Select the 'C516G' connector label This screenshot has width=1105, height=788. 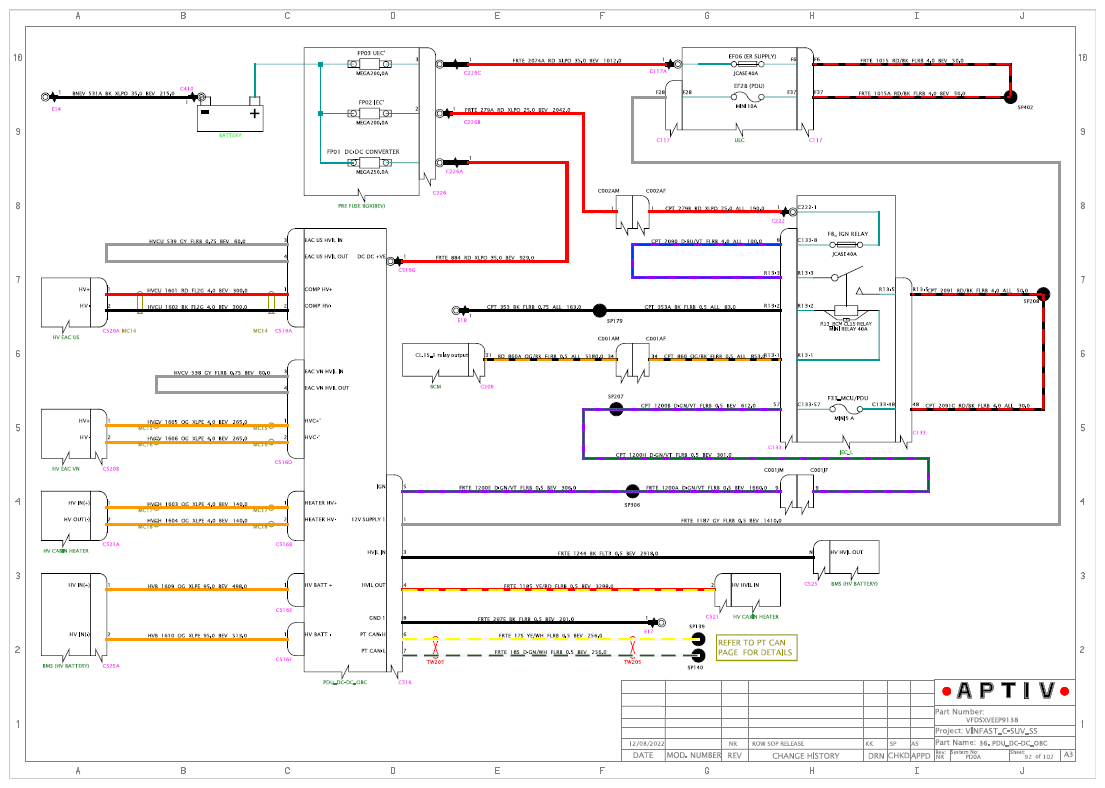(x=407, y=270)
